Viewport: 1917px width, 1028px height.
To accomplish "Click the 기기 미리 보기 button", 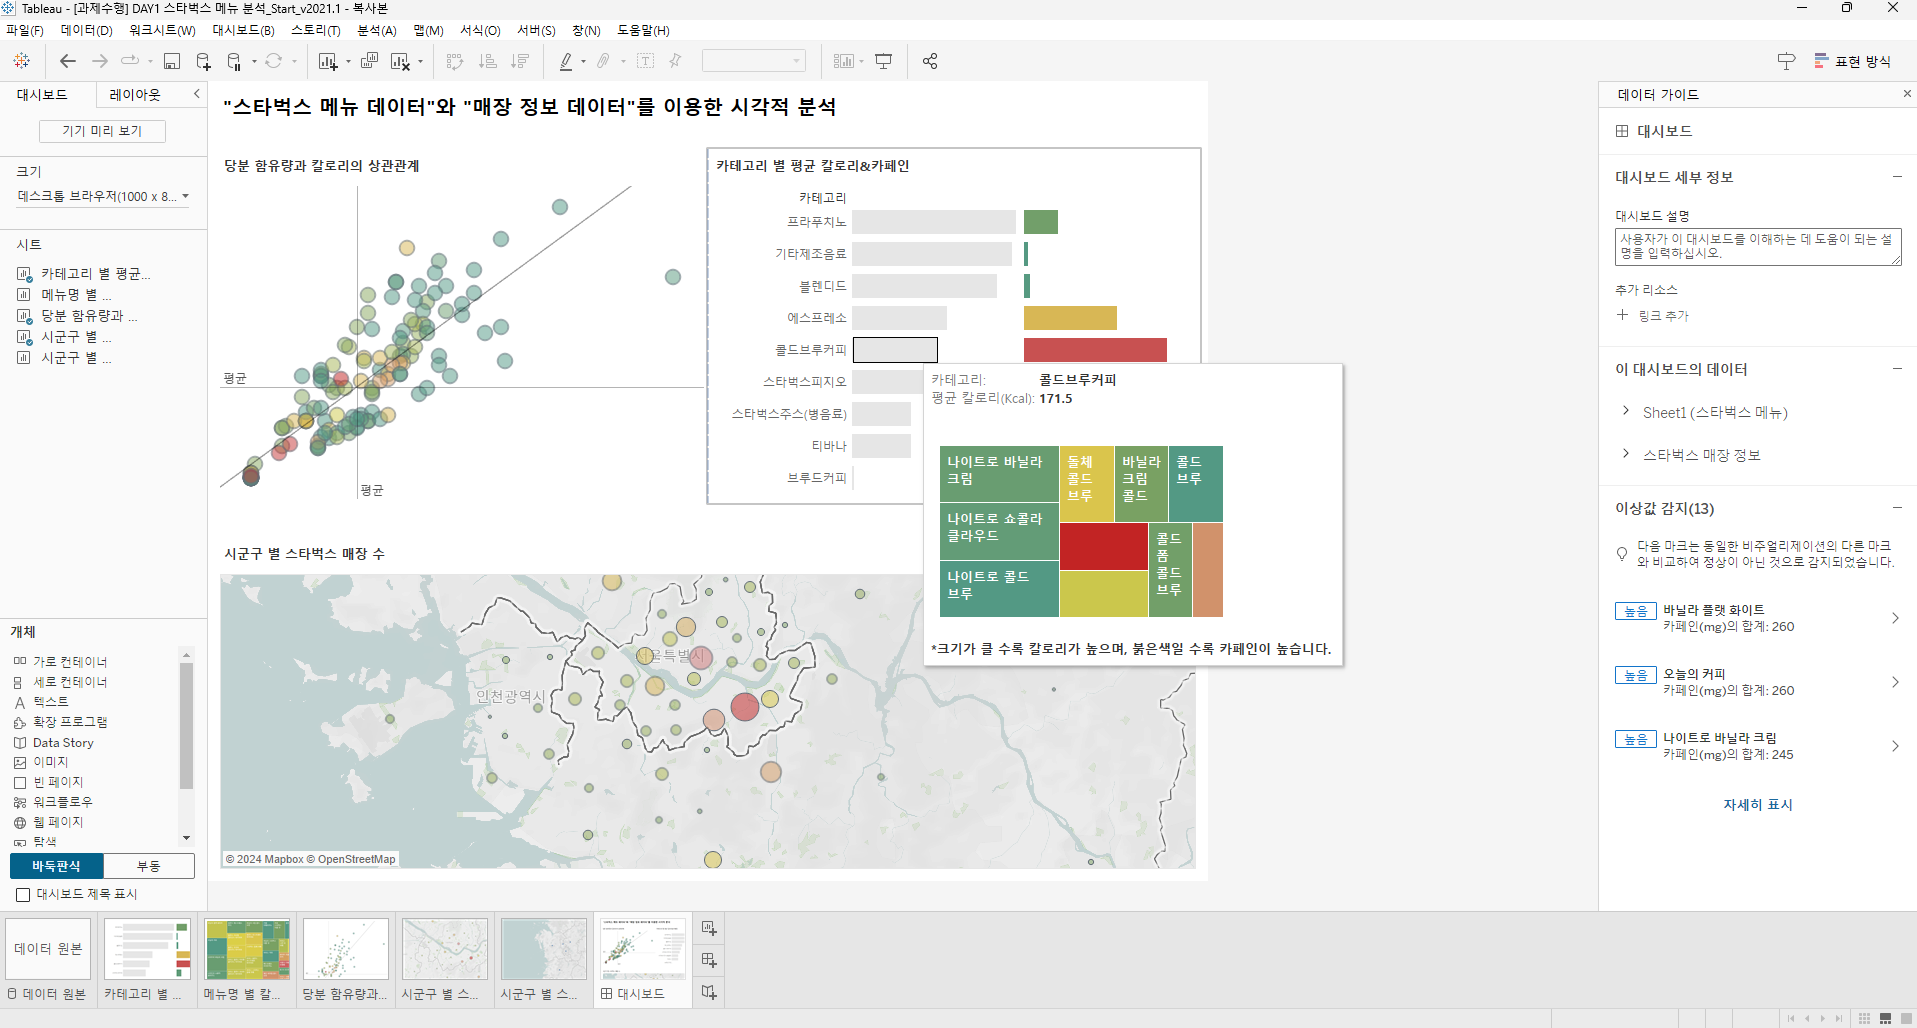I will 102,131.
